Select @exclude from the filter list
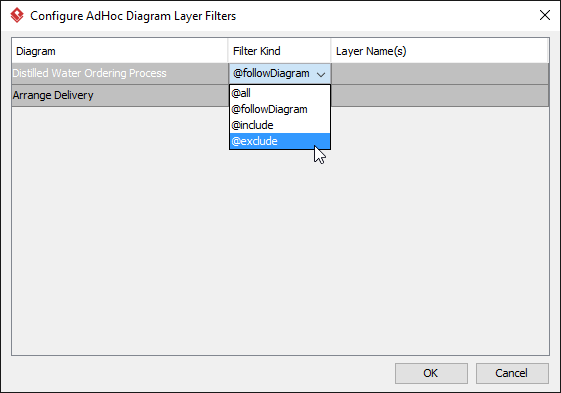Screen dimensions: 561x393 click(x=279, y=141)
